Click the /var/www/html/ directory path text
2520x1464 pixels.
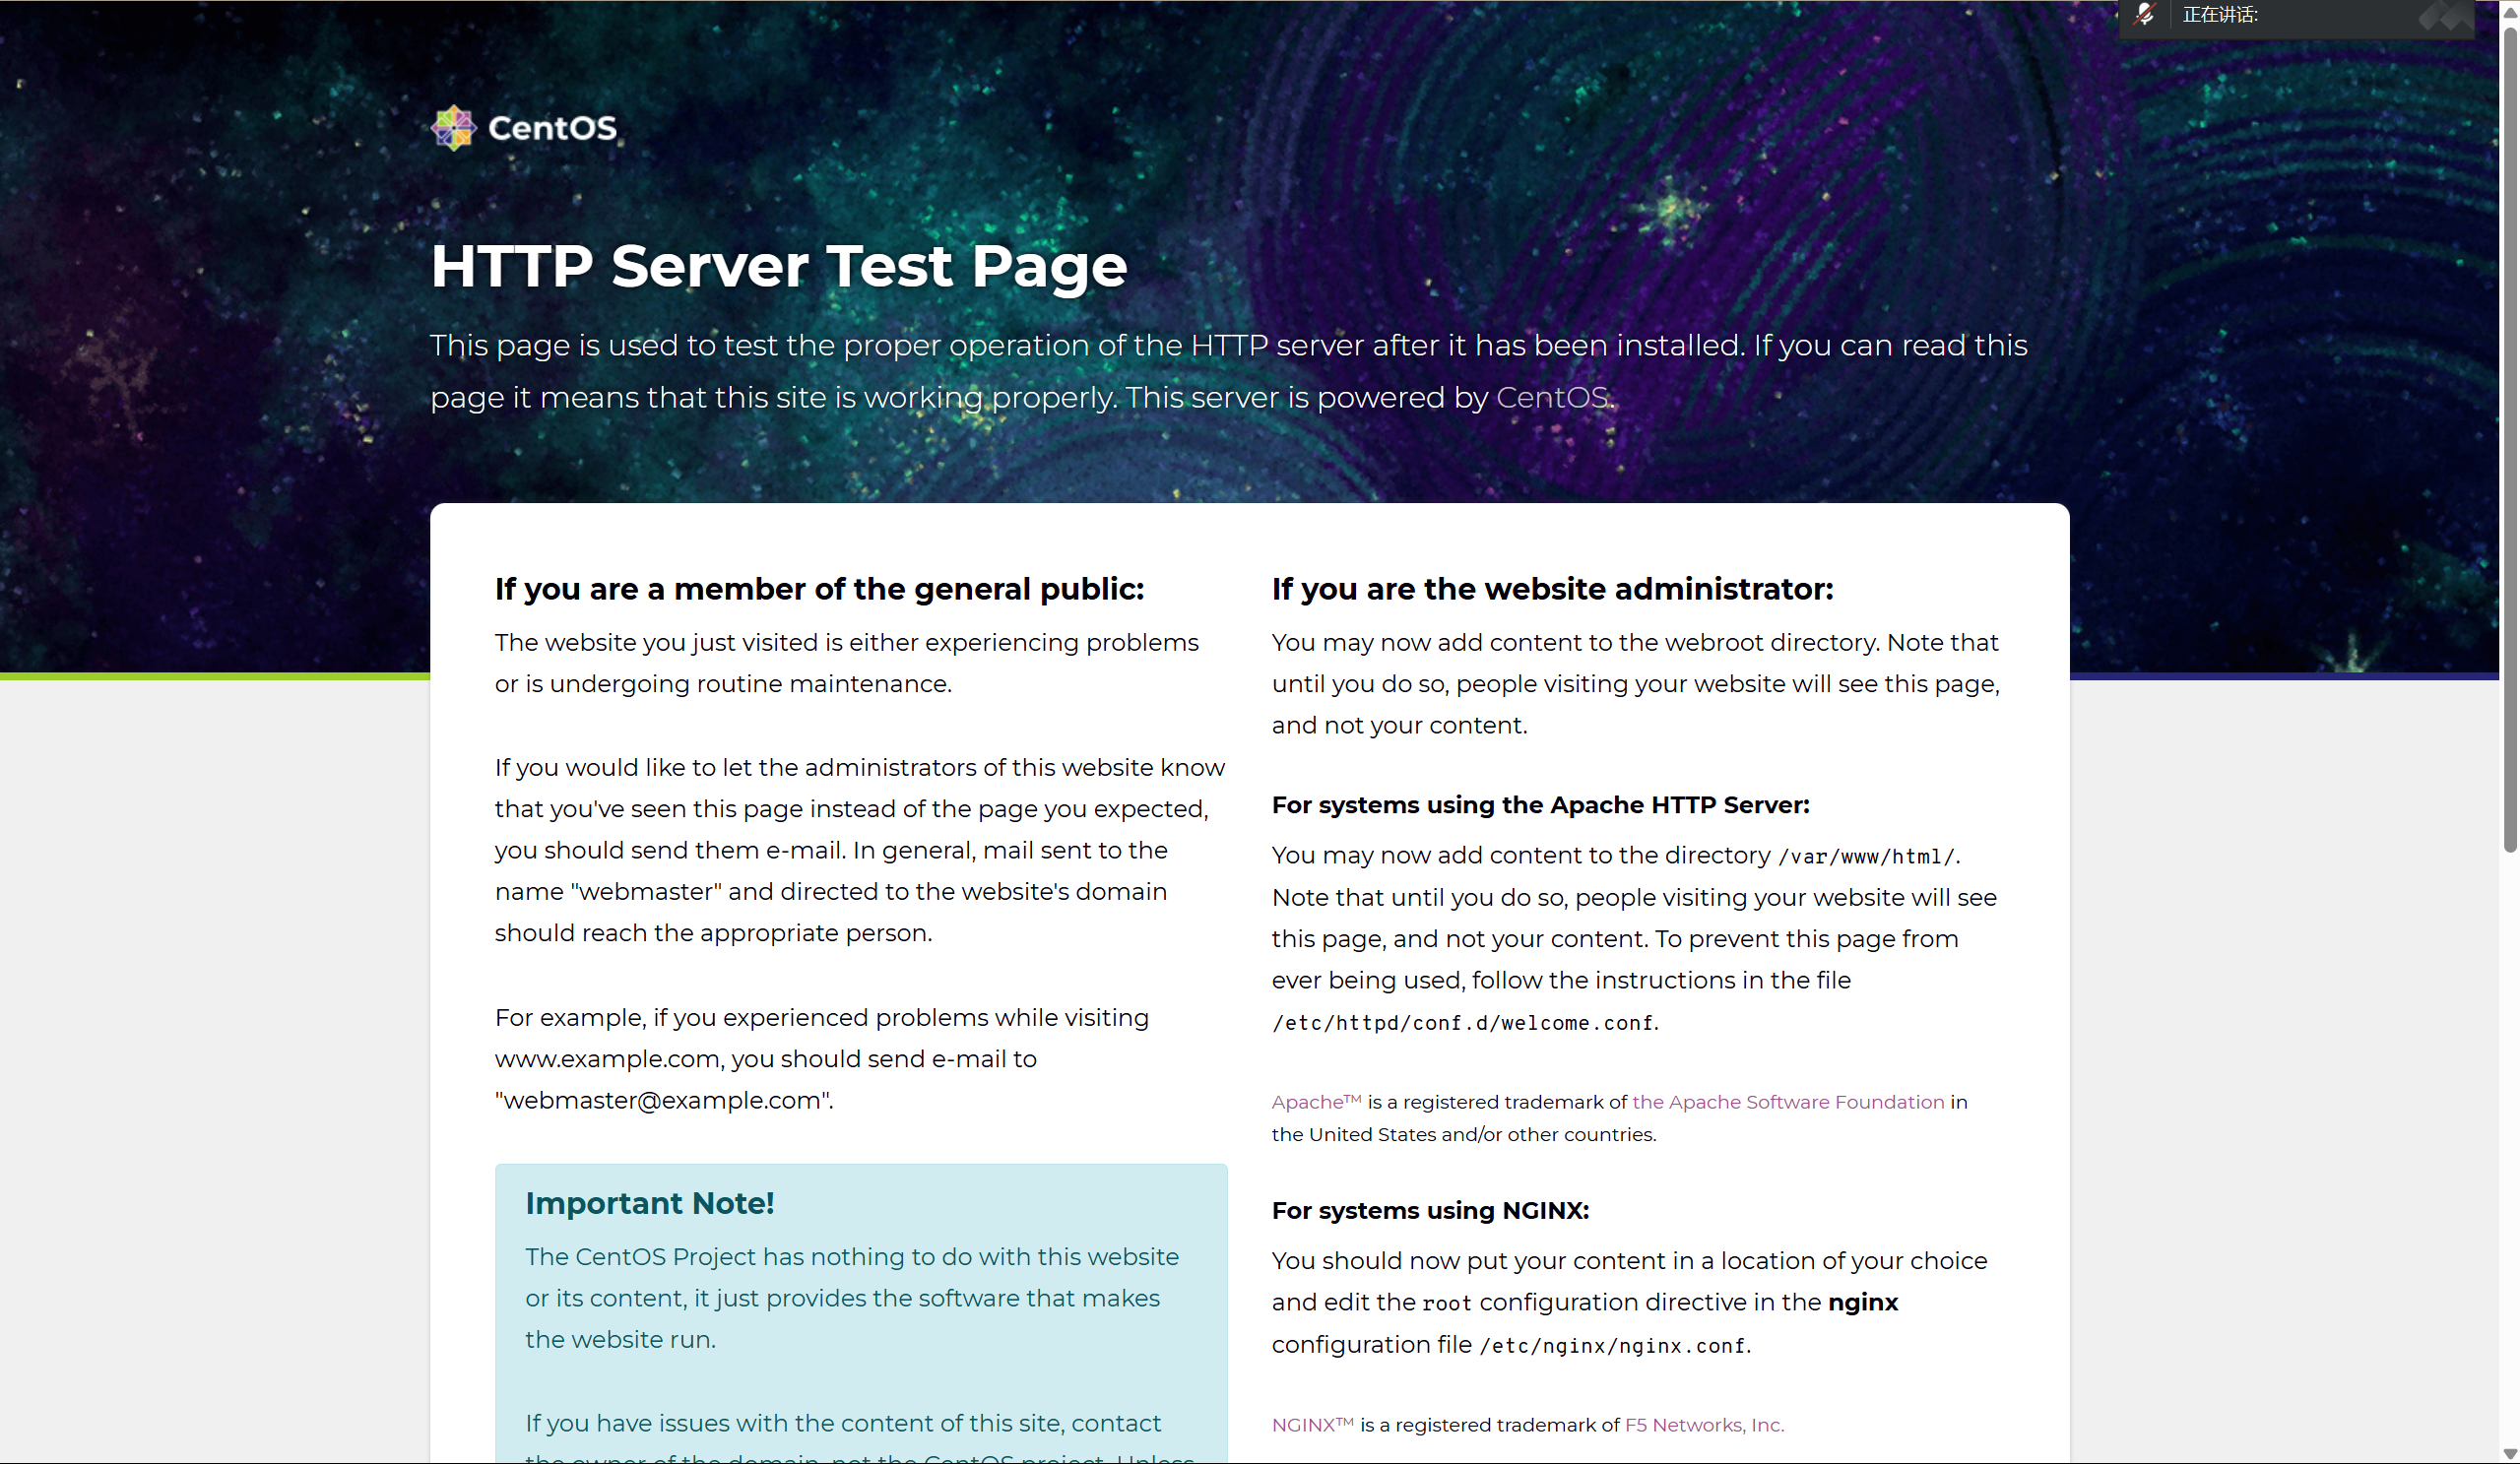click(1865, 857)
